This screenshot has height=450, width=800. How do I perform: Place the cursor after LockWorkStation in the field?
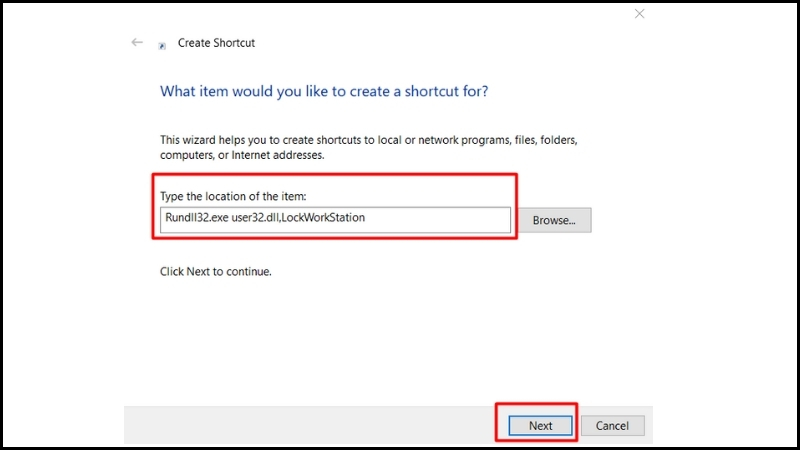tap(366, 217)
